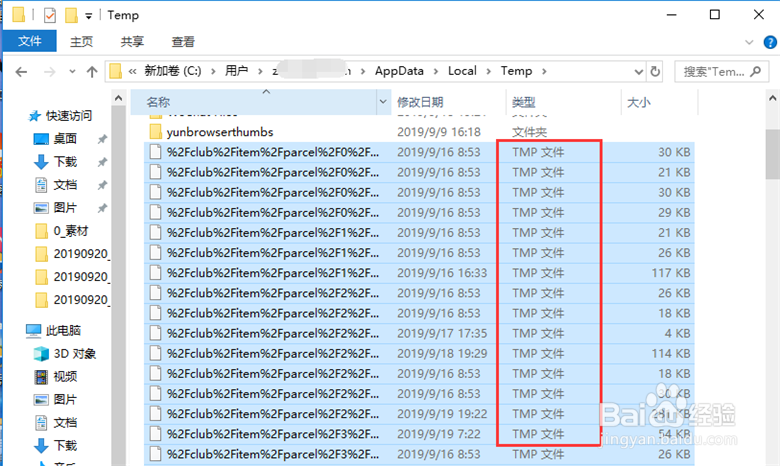
Task: Sort by the 修改日期 column header
Action: (x=448, y=102)
